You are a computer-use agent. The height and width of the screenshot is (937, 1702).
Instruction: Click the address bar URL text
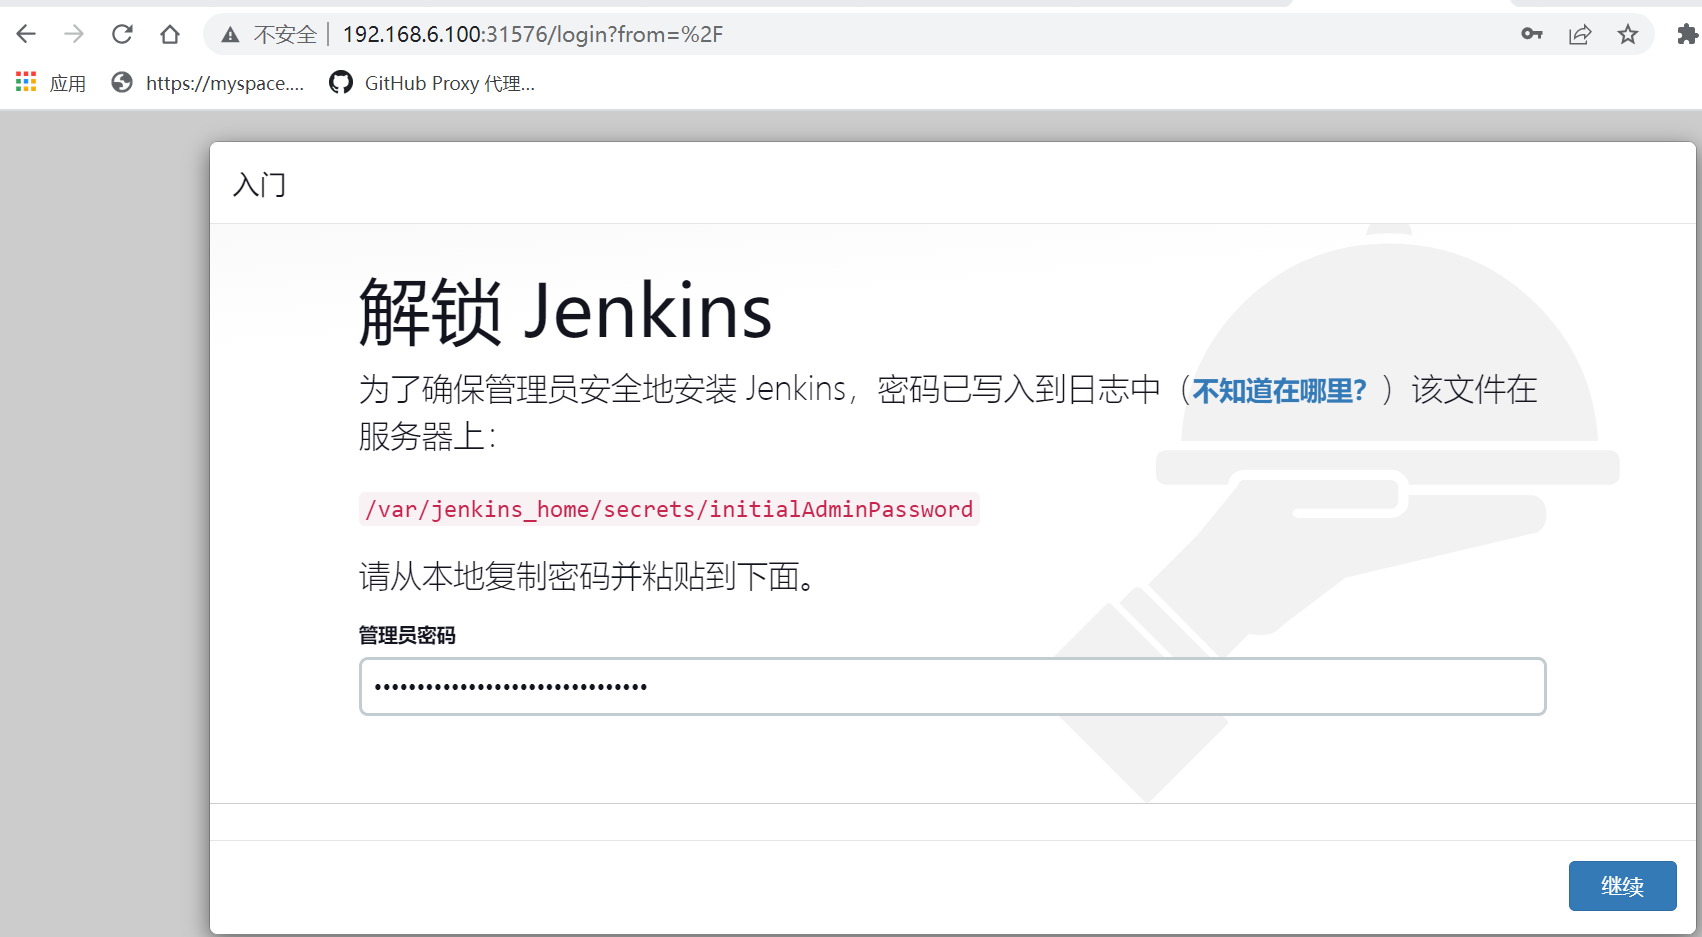coord(533,35)
